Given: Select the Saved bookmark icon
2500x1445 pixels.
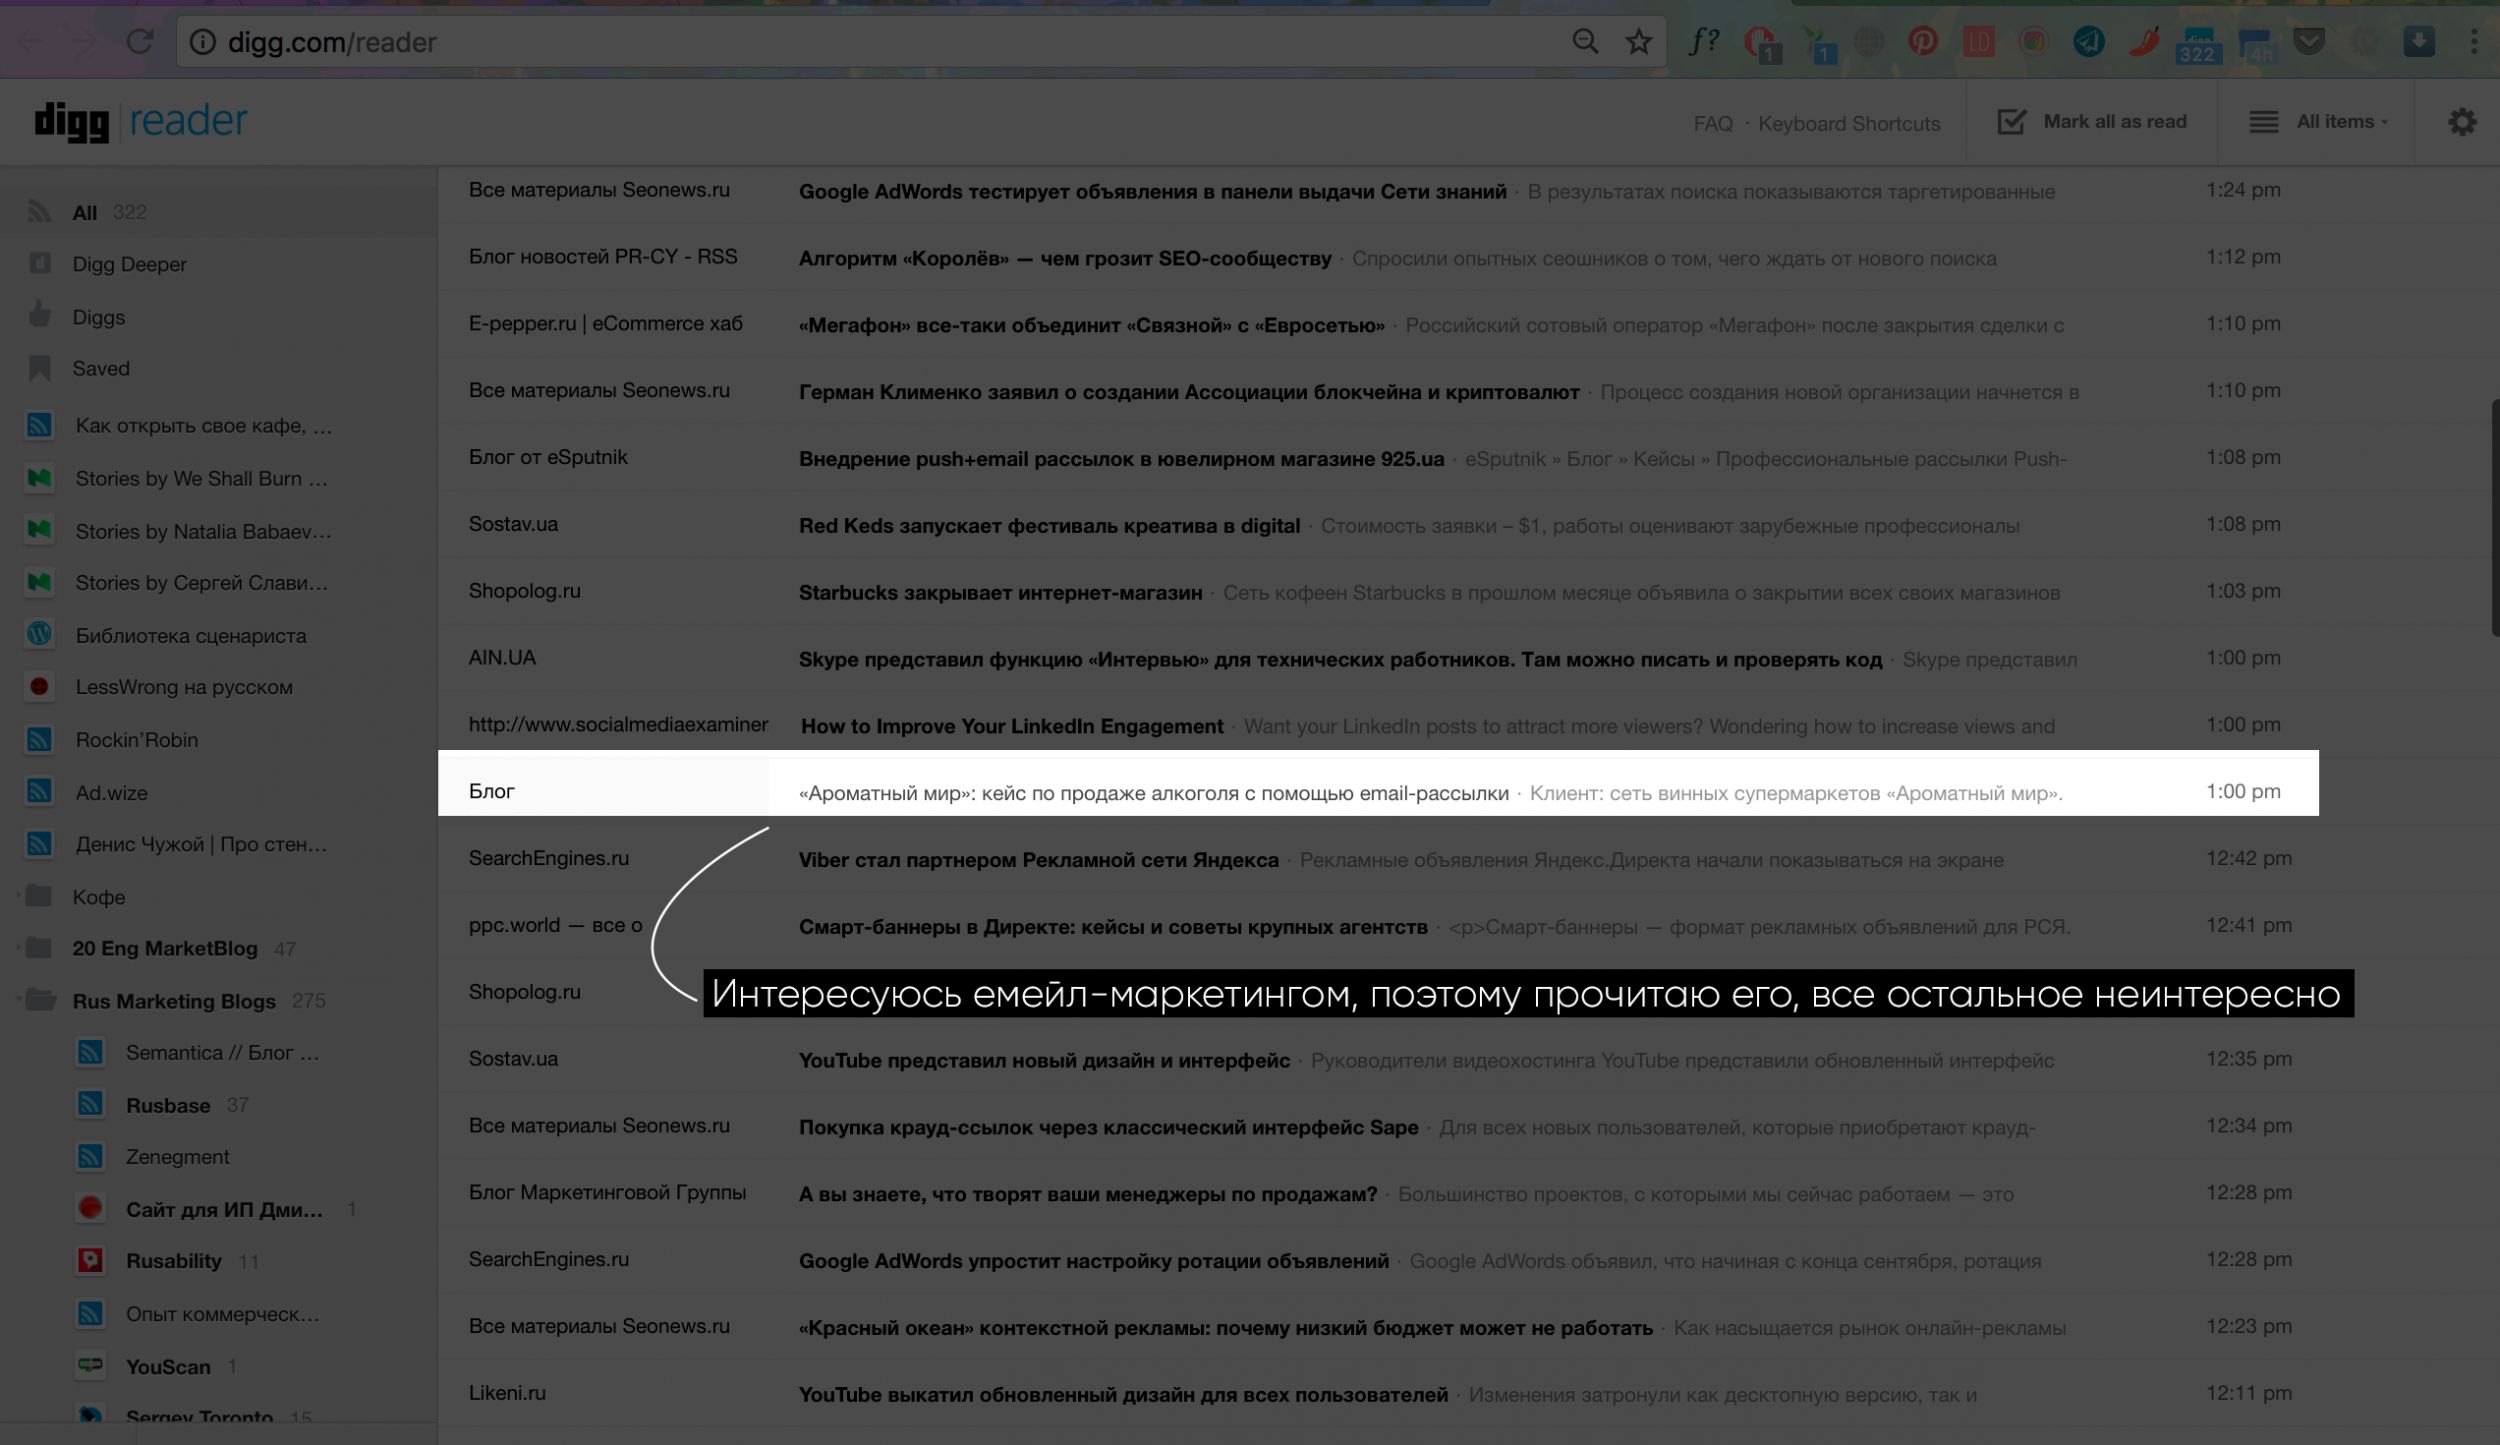Looking at the screenshot, I should [40, 368].
